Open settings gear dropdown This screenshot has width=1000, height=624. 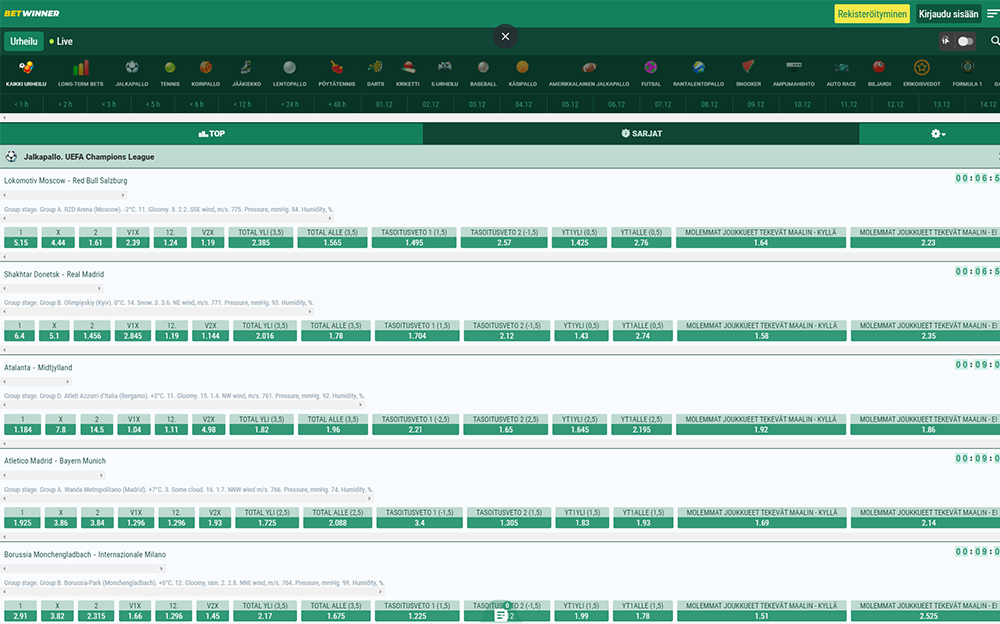(938, 133)
